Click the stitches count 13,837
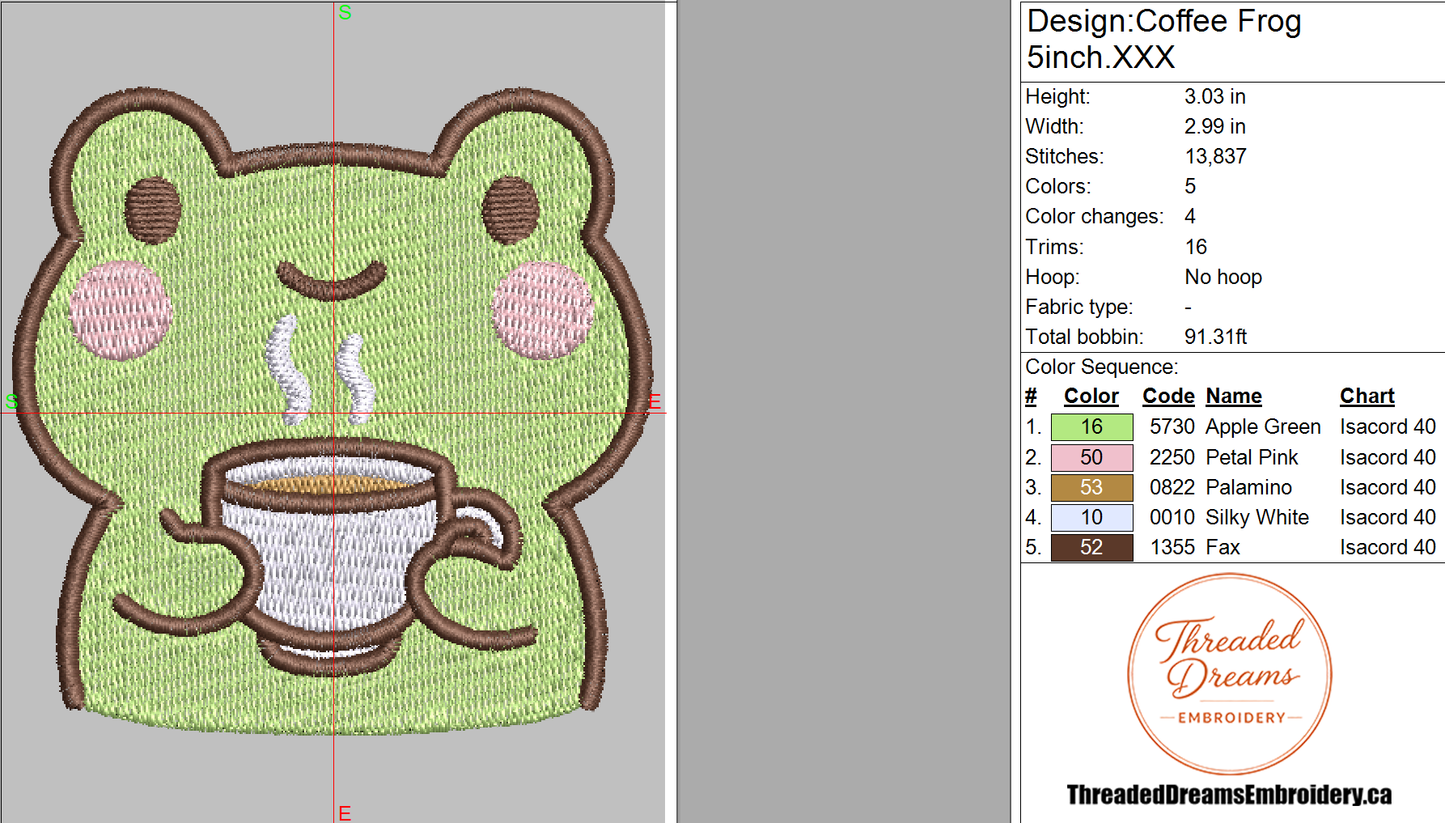This screenshot has width=1445, height=823. (x=1215, y=157)
